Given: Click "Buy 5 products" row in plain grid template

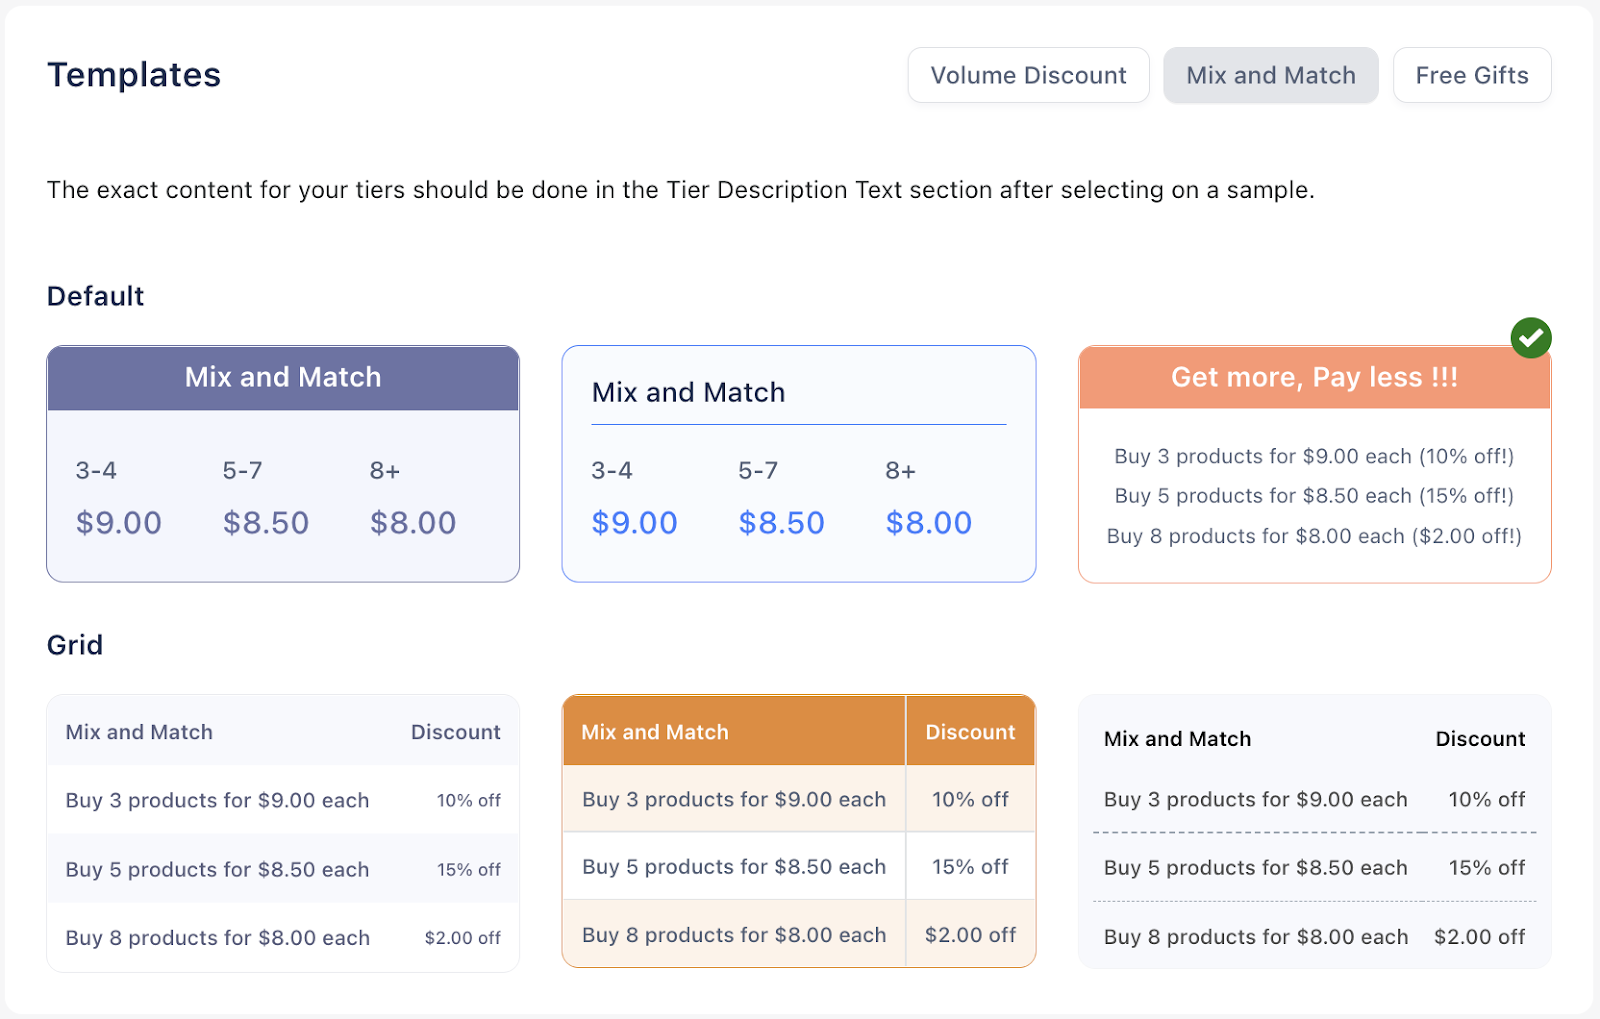Looking at the screenshot, I should click(x=217, y=870).
